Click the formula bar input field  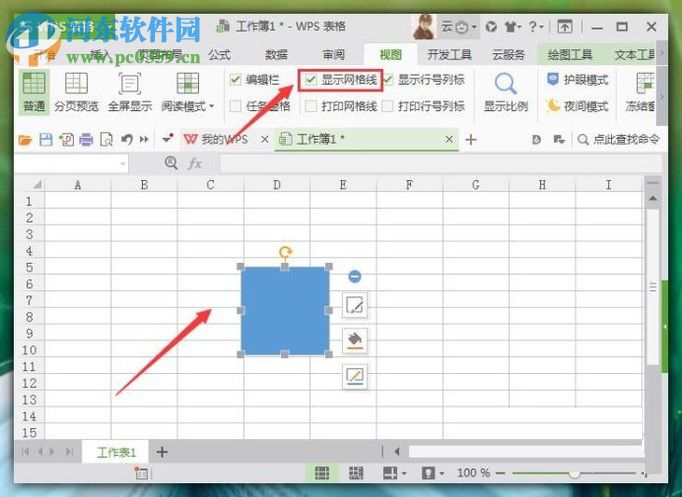[441, 164]
